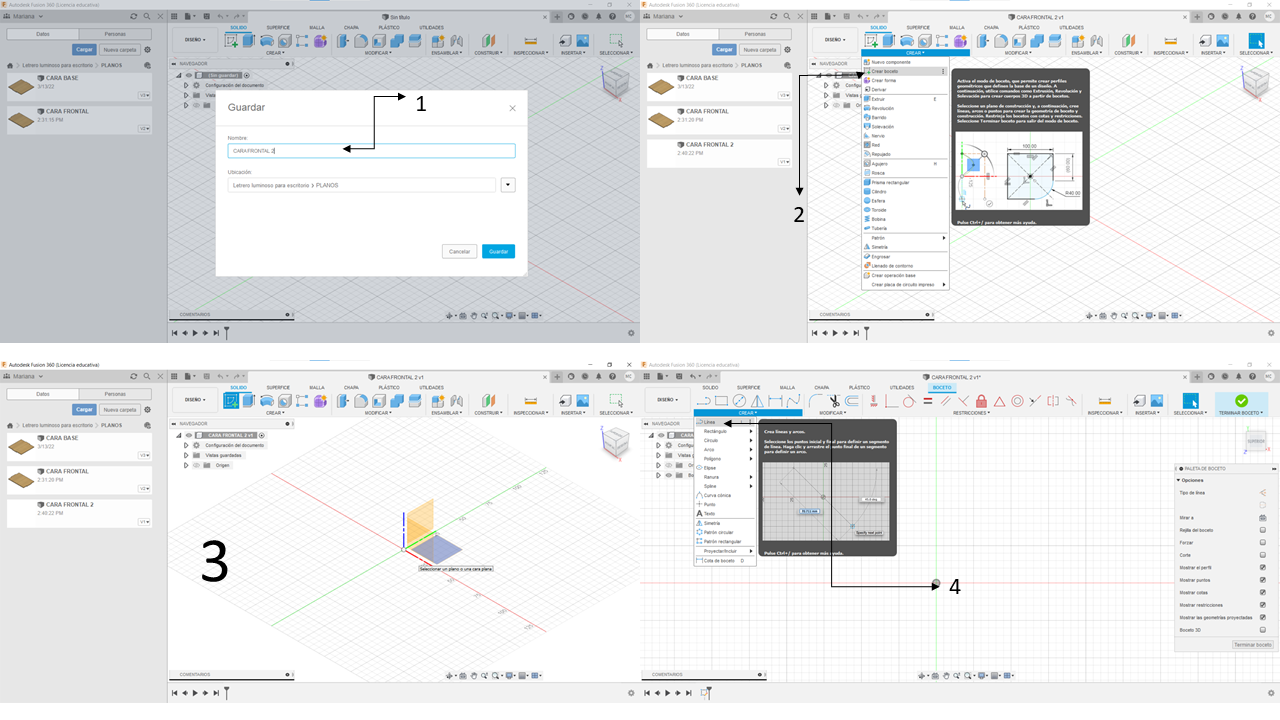Uncheck the Mostrar puntos checkbox
1280x720 pixels.
click(x=1263, y=580)
